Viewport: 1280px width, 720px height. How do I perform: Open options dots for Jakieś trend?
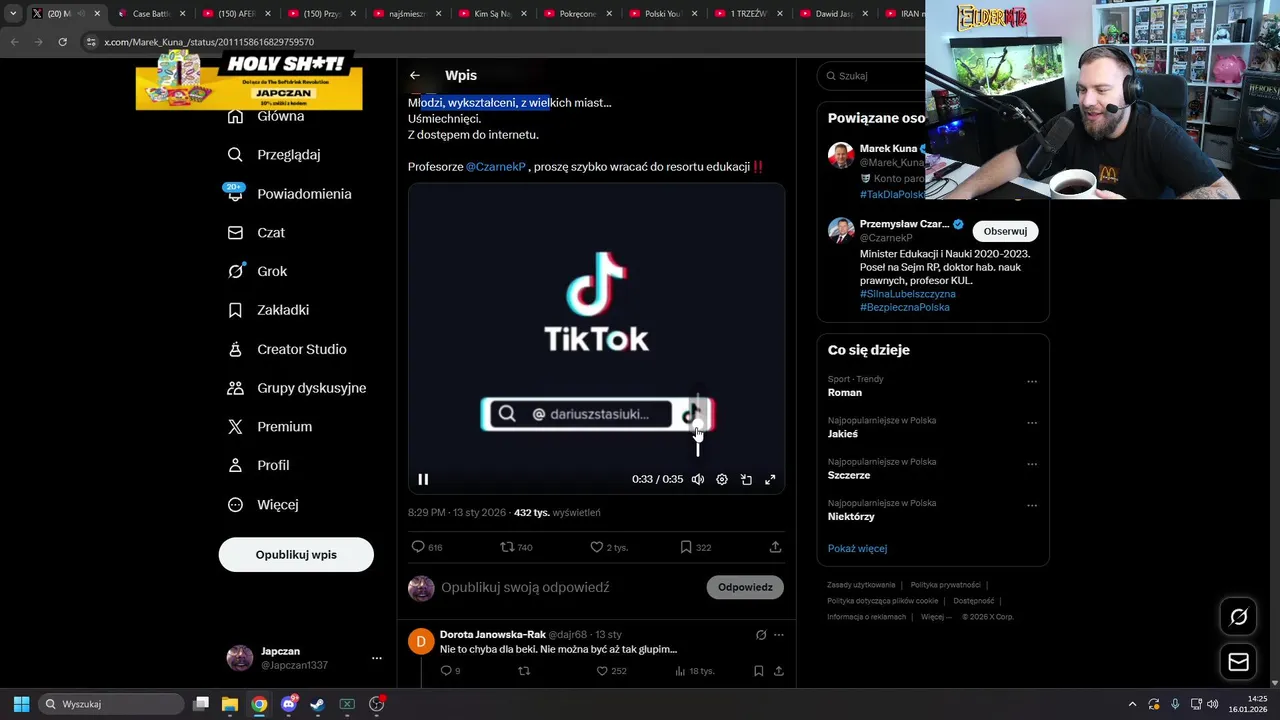click(x=1032, y=423)
